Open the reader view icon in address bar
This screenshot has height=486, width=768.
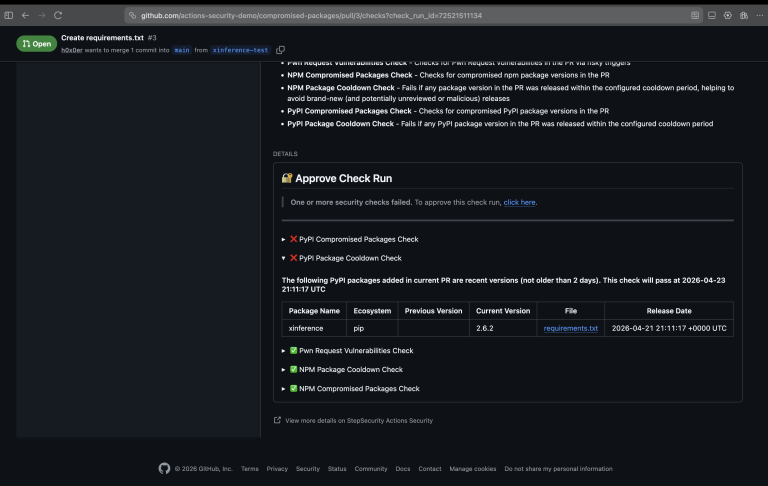695,15
